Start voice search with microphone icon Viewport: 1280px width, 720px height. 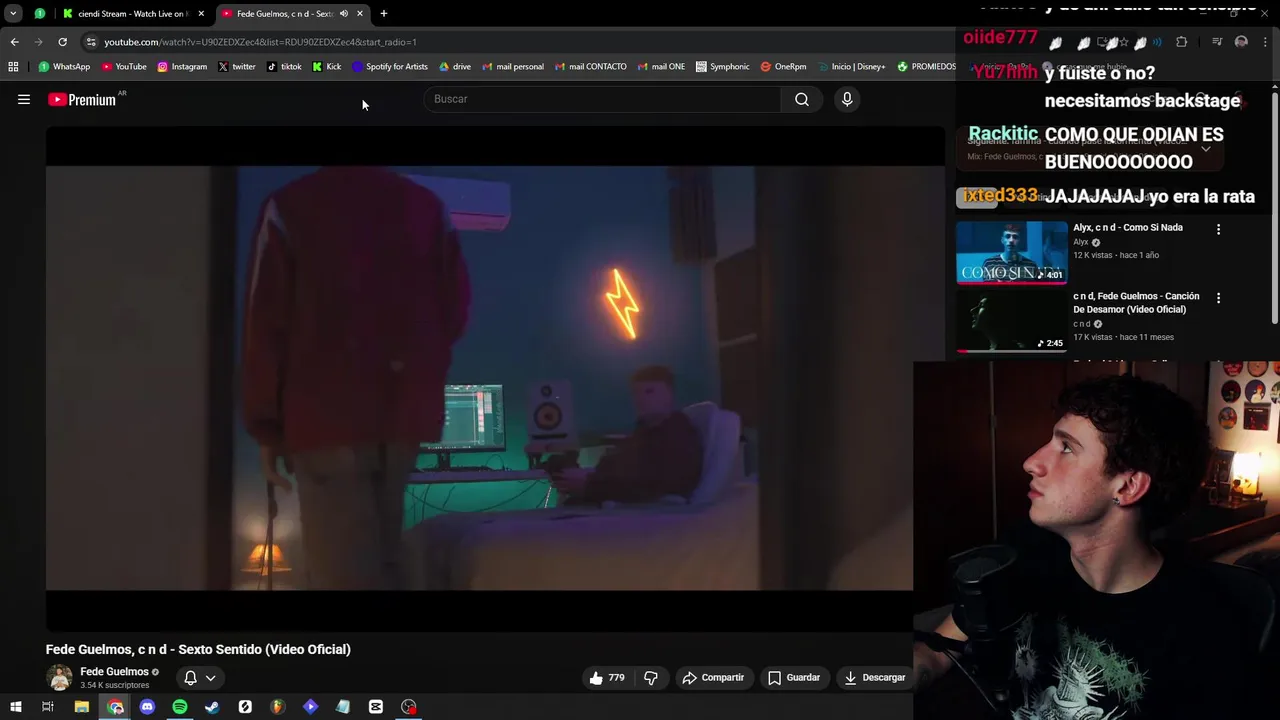coord(847,99)
